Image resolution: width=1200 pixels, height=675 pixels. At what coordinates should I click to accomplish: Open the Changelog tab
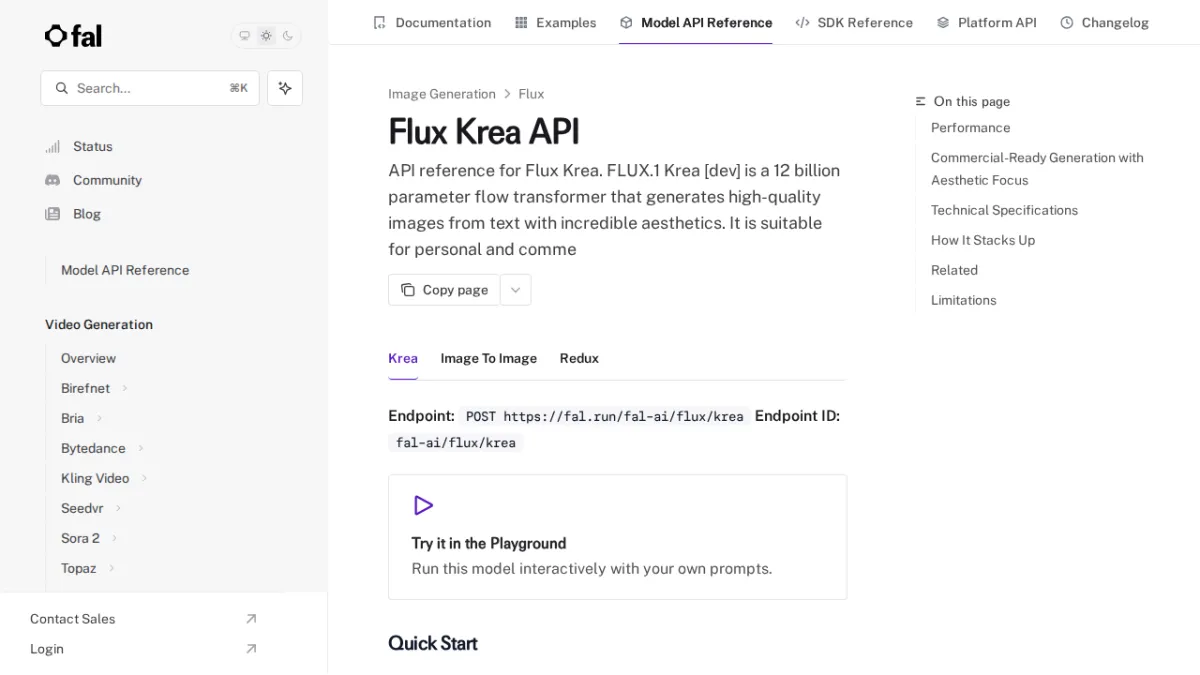click(1104, 22)
